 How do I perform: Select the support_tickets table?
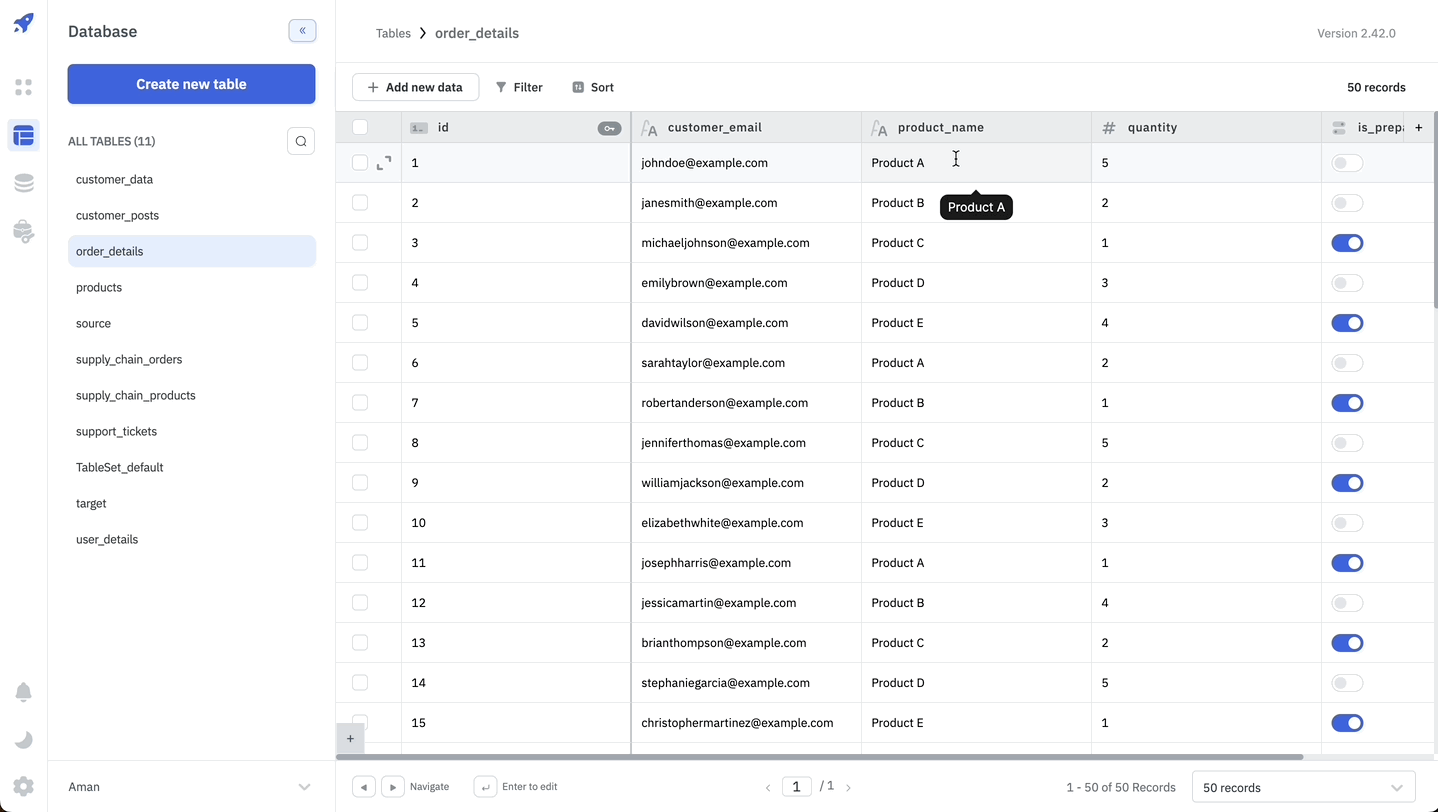pos(116,431)
